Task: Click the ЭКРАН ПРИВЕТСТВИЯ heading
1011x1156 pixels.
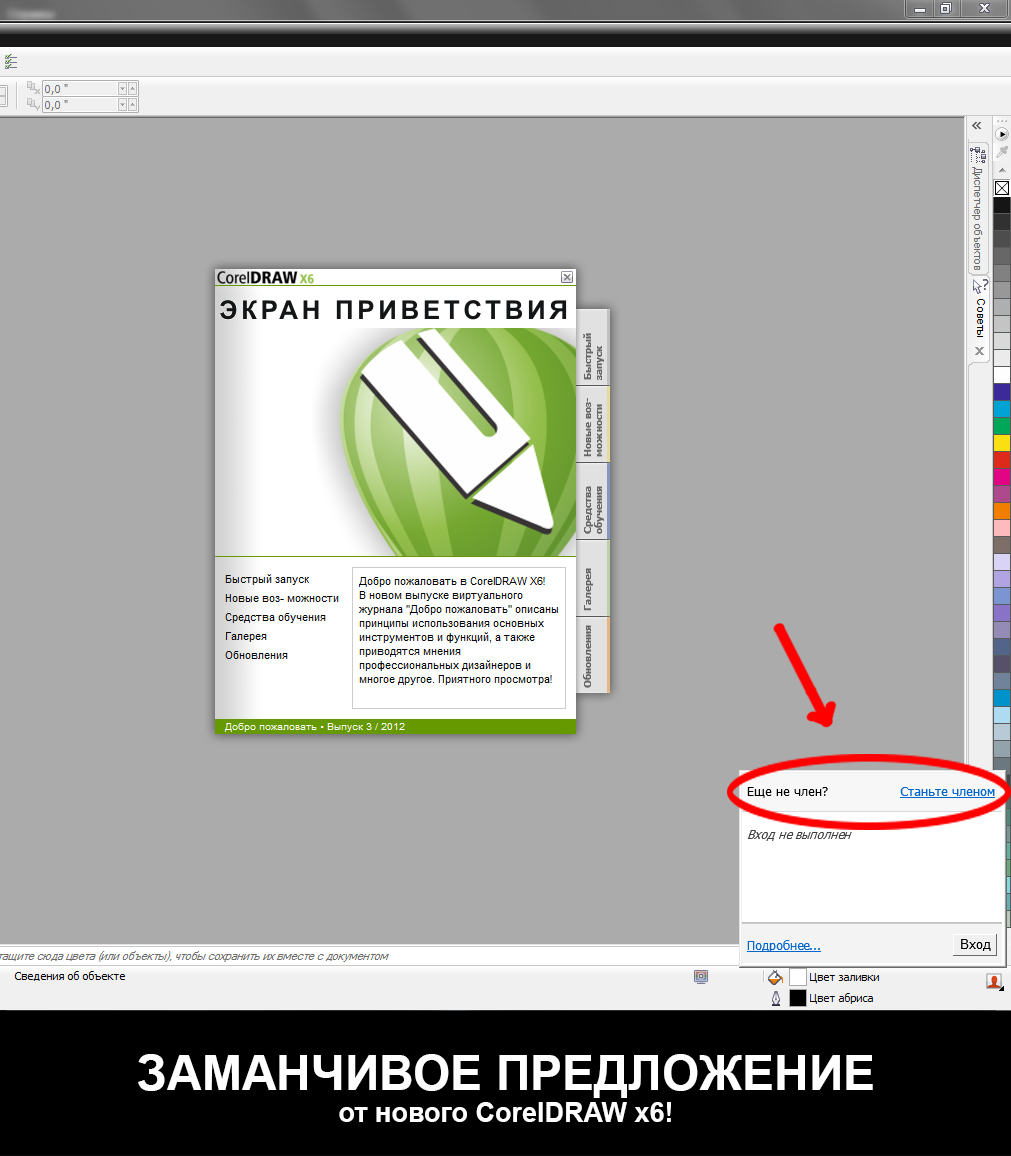Action: coord(394,310)
